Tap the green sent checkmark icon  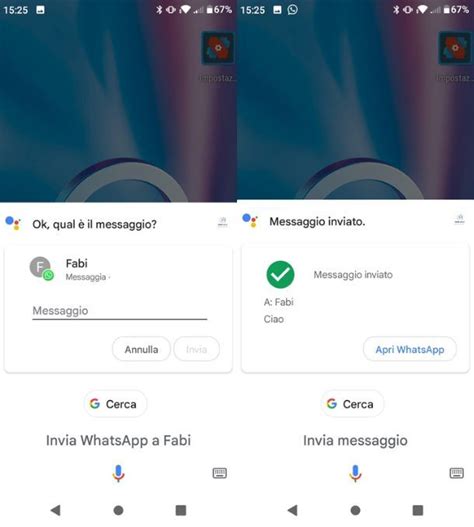coord(280,275)
